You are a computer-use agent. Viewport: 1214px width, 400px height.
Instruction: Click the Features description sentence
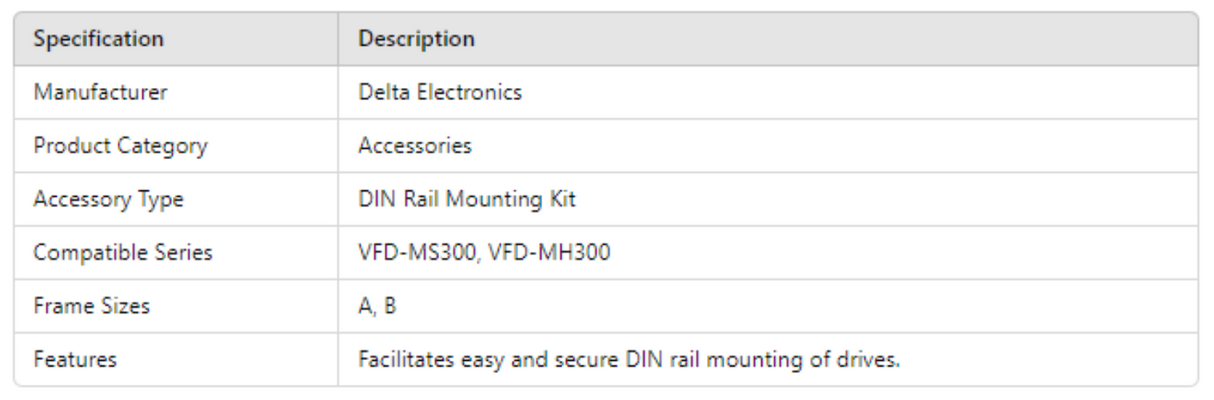629,359
